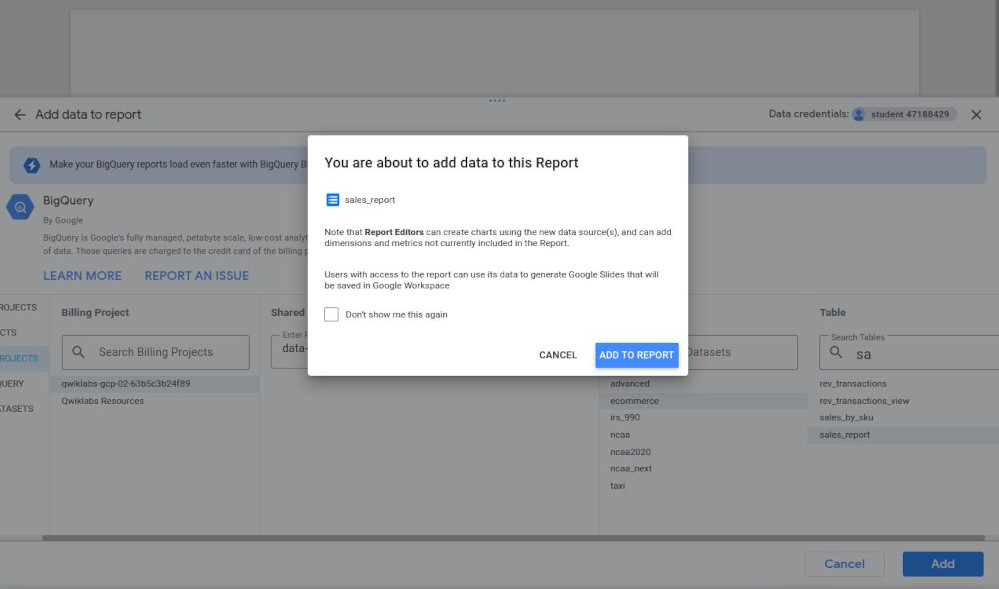Viewport: 999px width, 589px height.
Task: Select the ecommerce dataset
Action: tap(703, 401)
